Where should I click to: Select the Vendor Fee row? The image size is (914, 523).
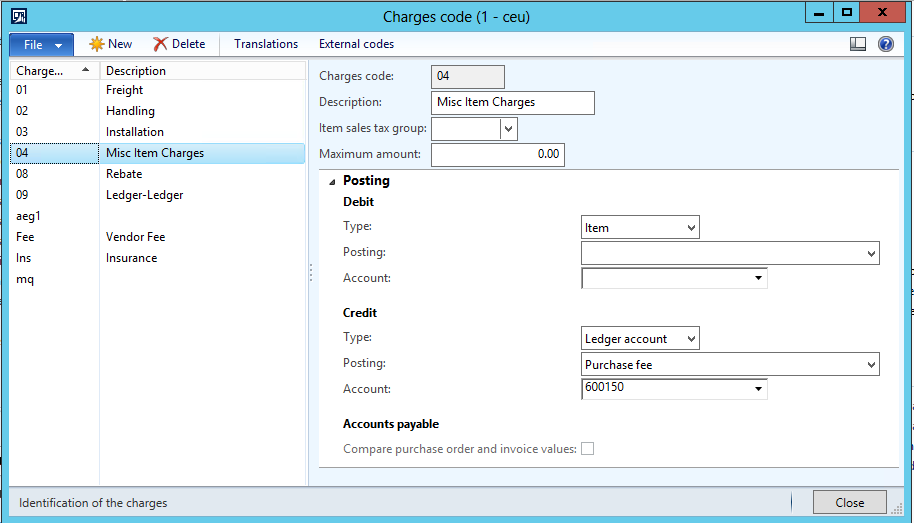(135, 237)
